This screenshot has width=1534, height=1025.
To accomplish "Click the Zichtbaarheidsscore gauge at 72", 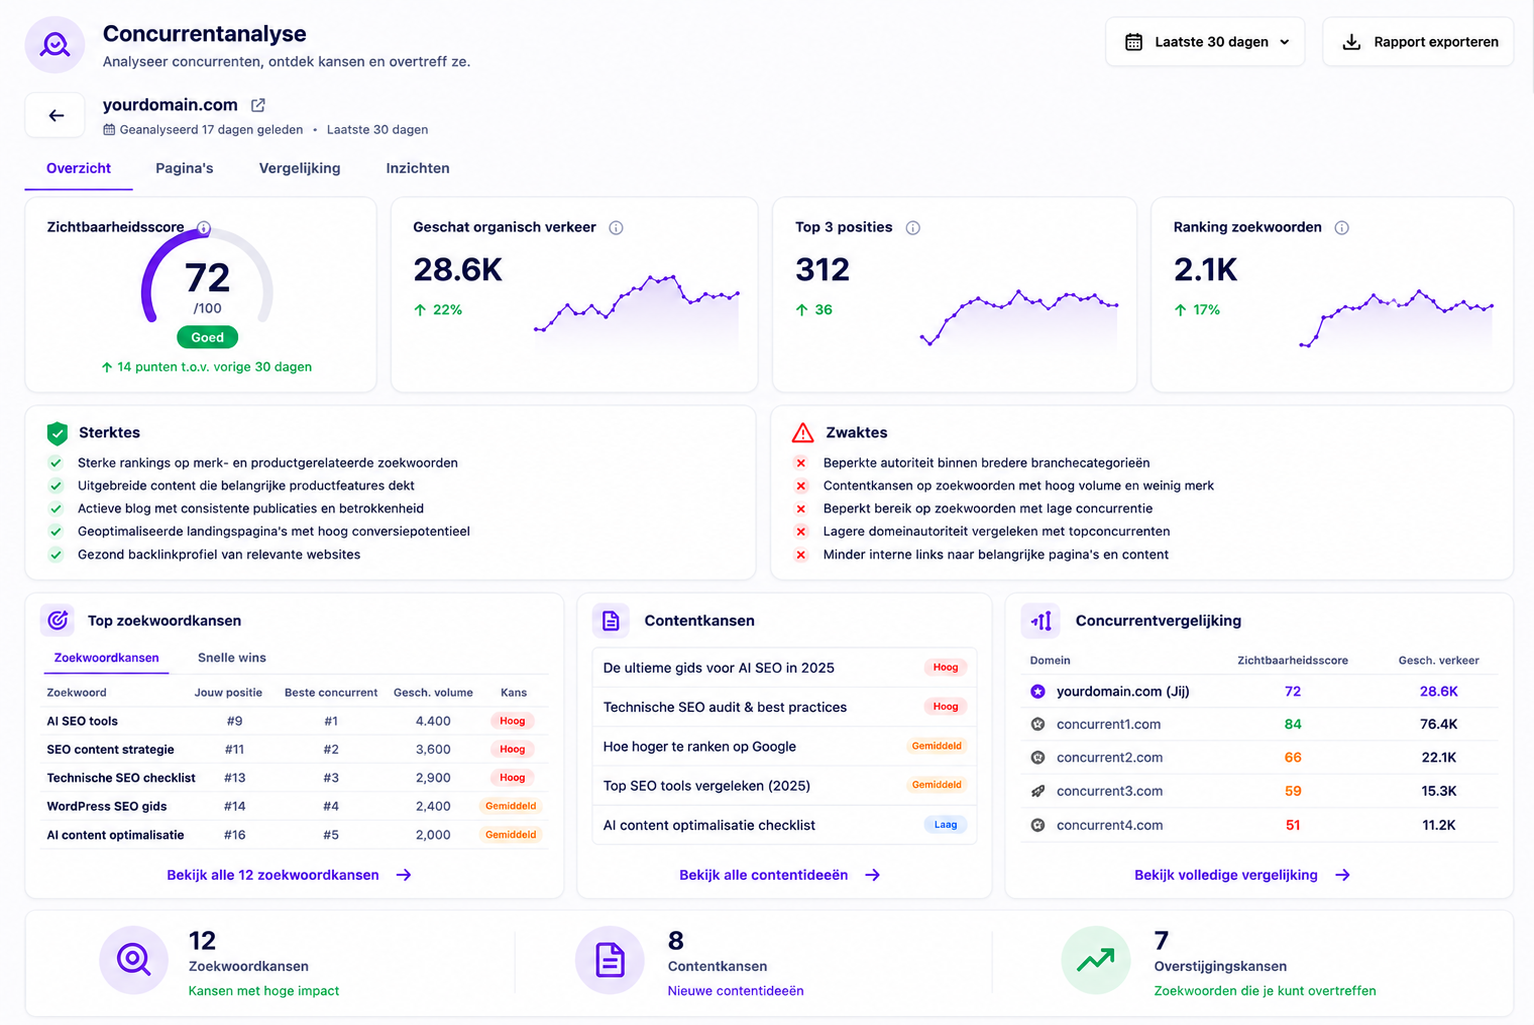I will coord(207,278).
